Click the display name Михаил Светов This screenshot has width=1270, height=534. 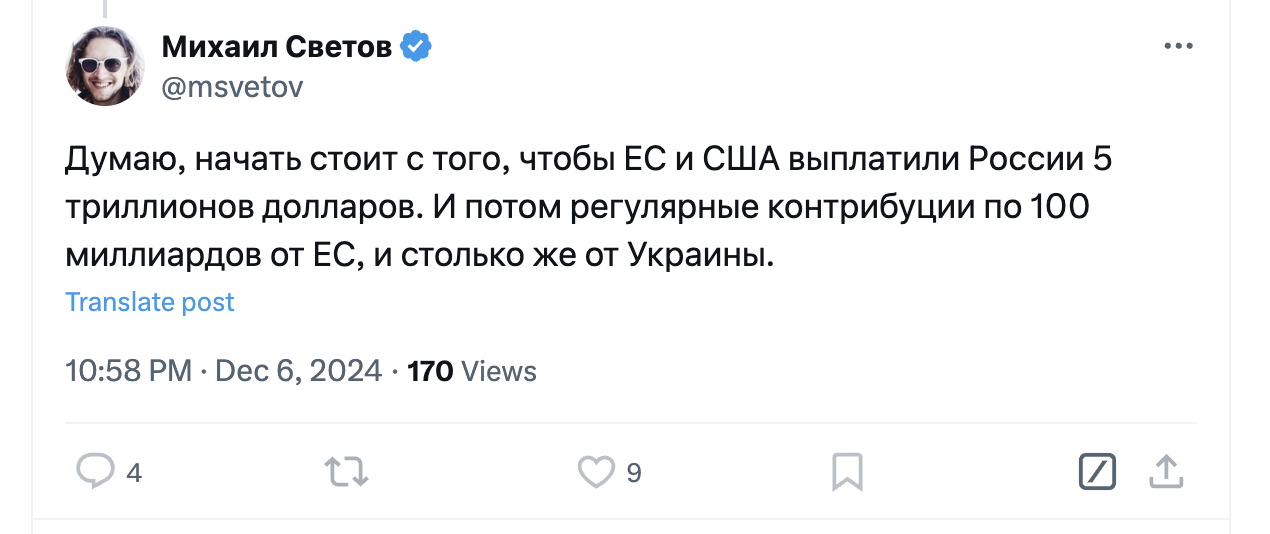point(276,46)
